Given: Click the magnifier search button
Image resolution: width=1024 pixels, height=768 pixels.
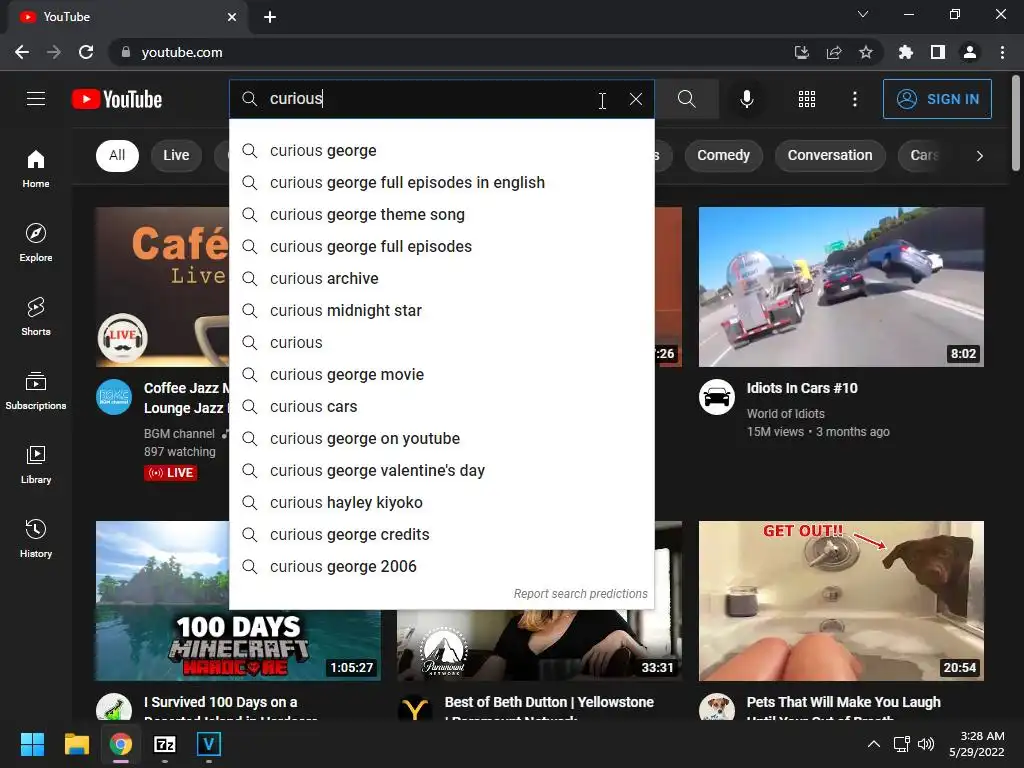Looking at the screenshot, I should point(686,99).
